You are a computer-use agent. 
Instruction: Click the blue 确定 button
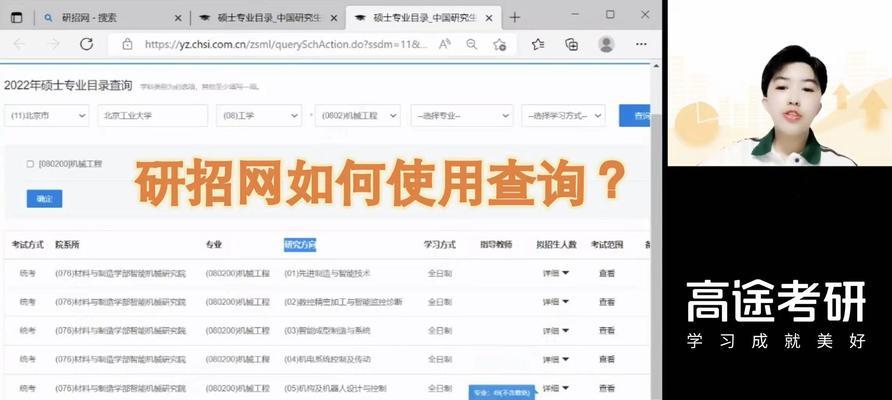click(x=44, y=199)
